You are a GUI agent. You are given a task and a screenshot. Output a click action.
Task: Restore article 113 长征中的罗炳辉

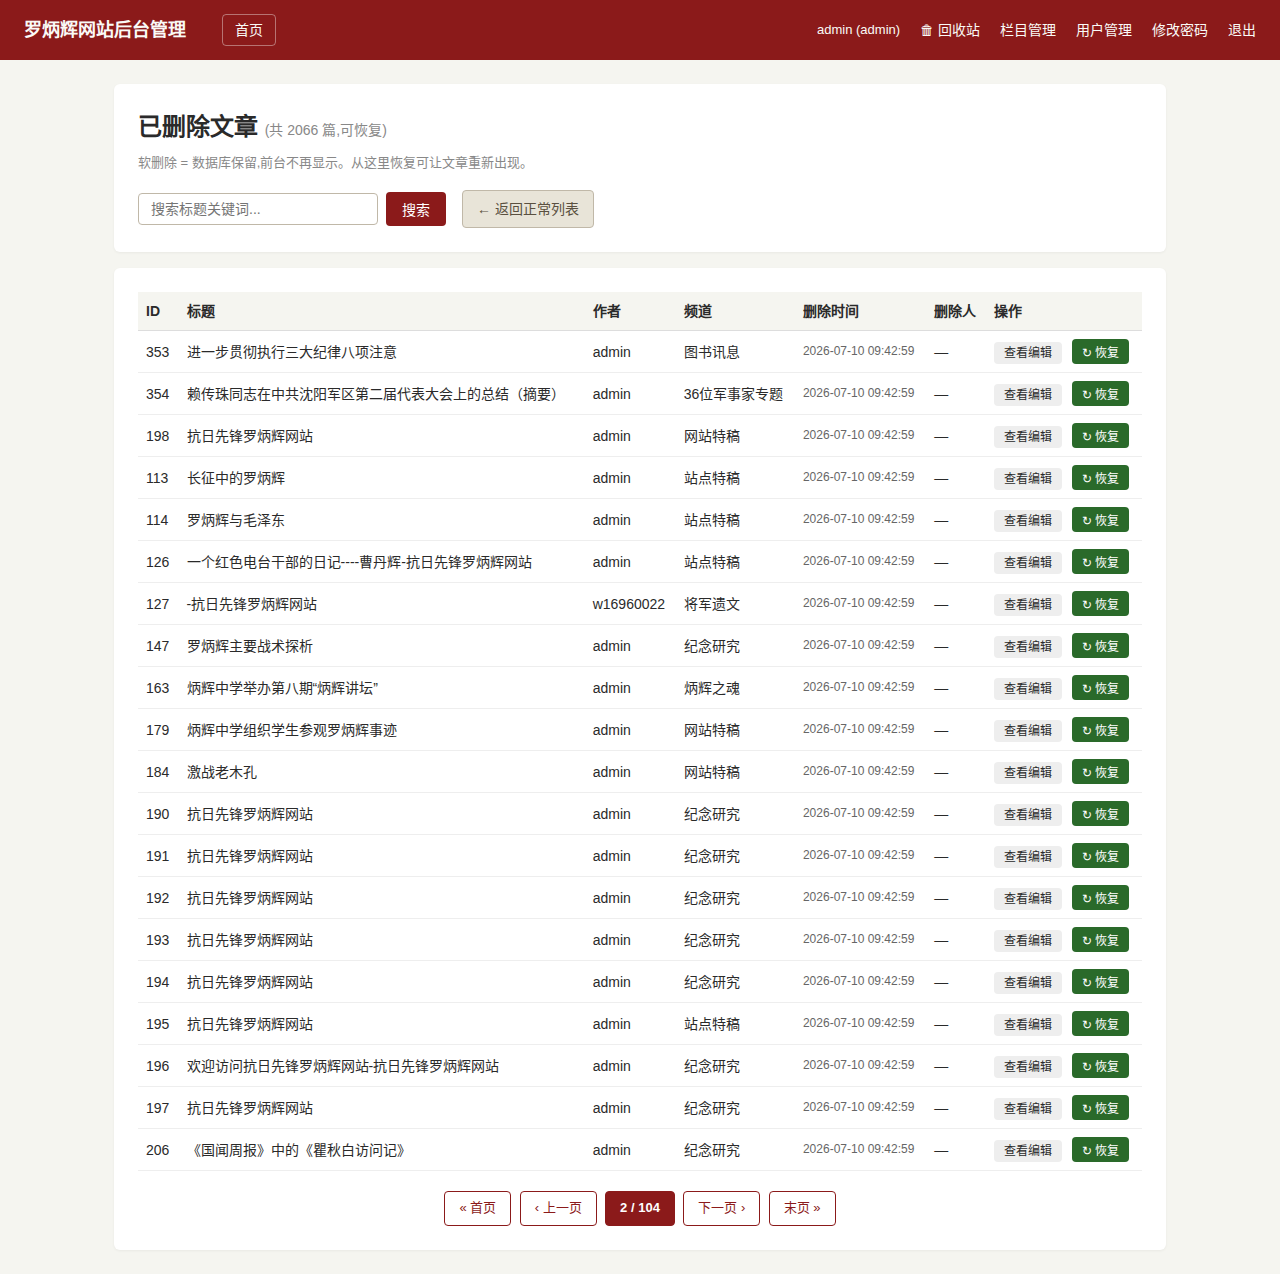(x=1100, y=478)
